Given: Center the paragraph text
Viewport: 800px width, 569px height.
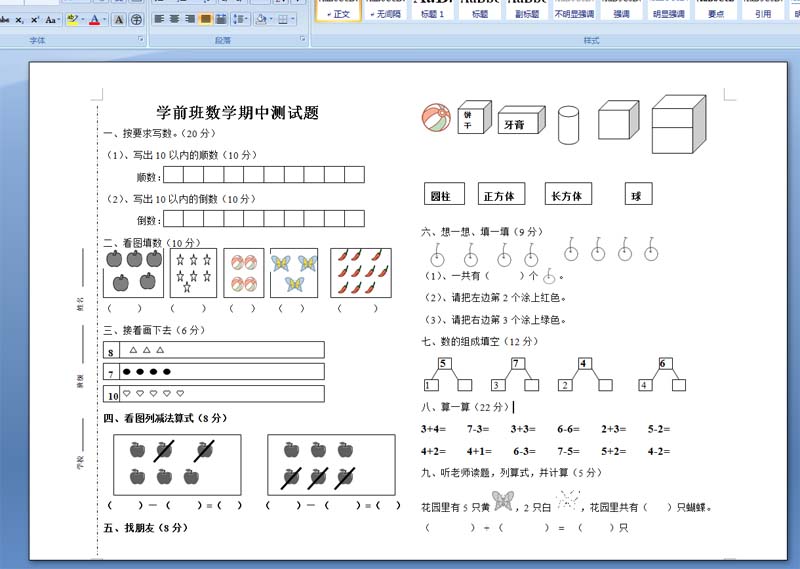Looking at the screenshot, I should pos(174,19).
